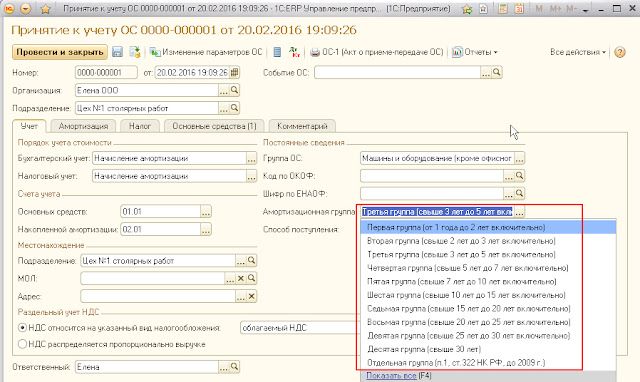
Task: Open calculator icon in title bar
Action: coord(503,9)
